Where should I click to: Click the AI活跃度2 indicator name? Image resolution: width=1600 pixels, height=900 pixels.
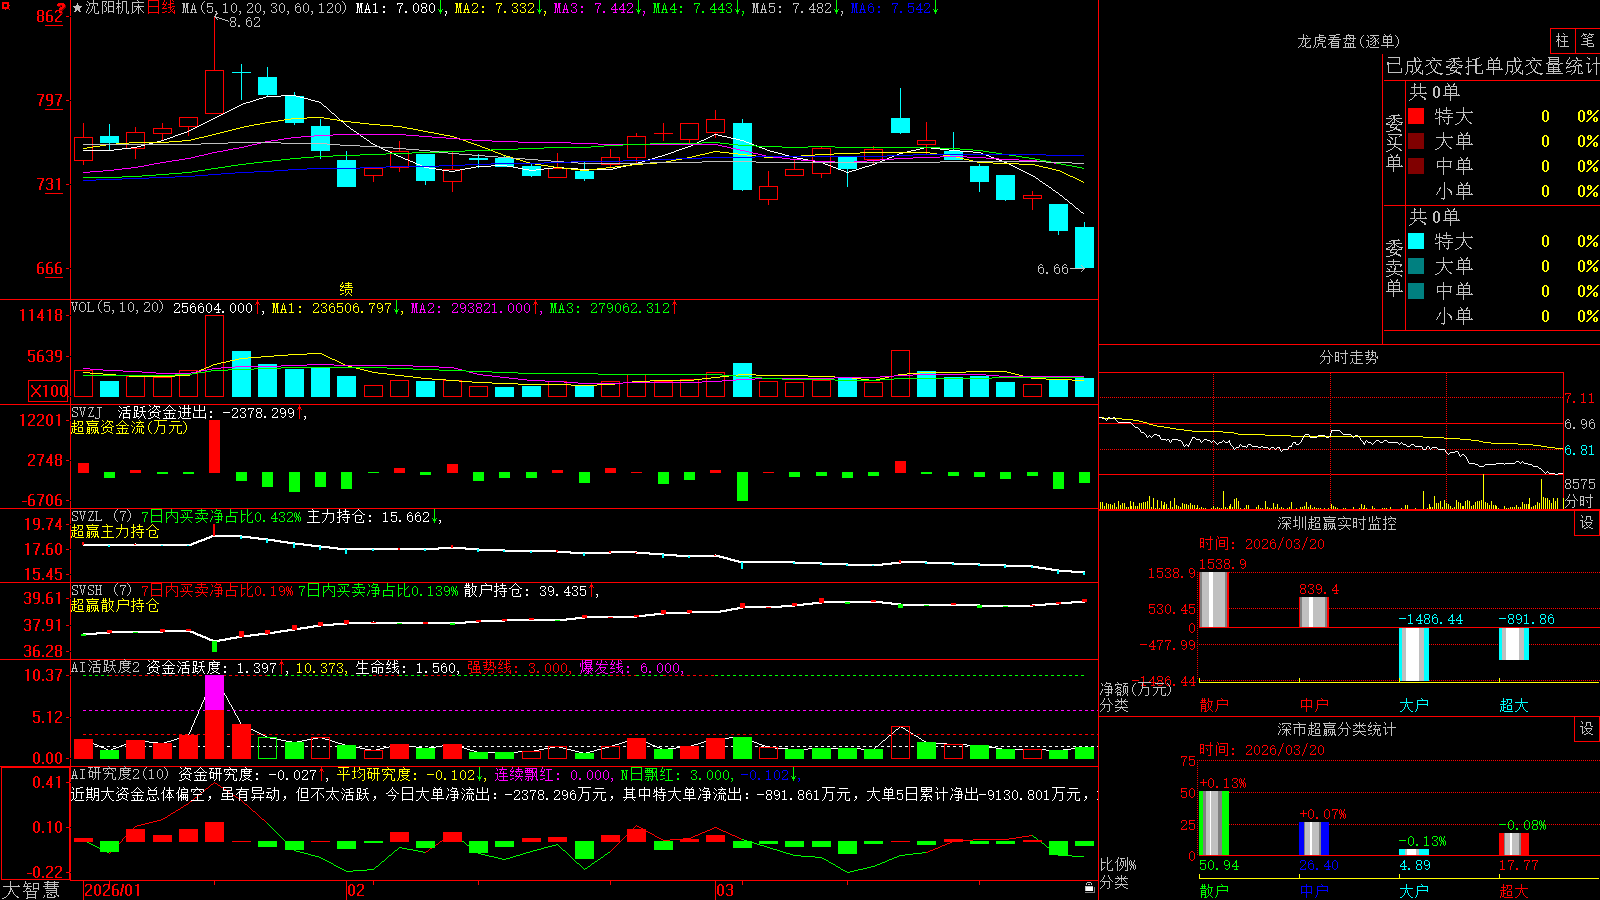[106, 667]
